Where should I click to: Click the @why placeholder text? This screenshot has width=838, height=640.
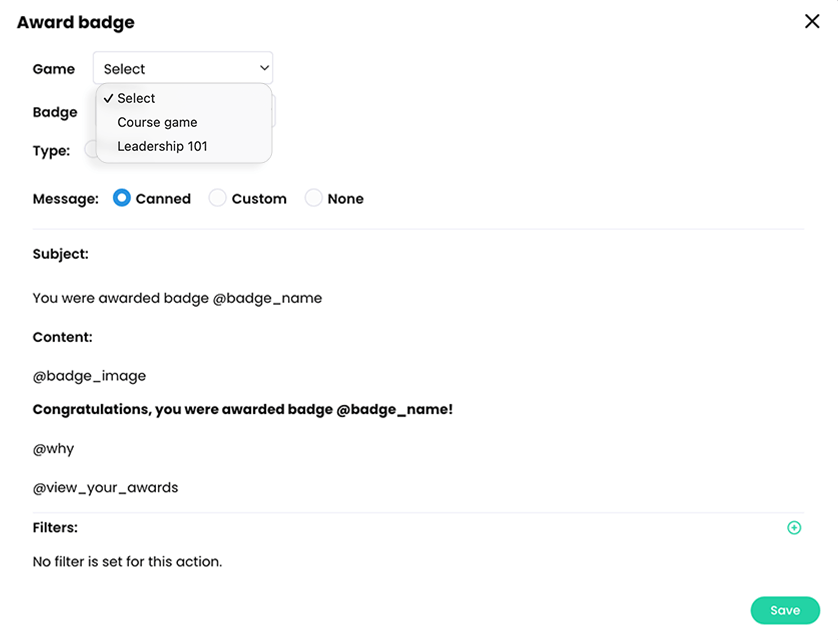53,449
